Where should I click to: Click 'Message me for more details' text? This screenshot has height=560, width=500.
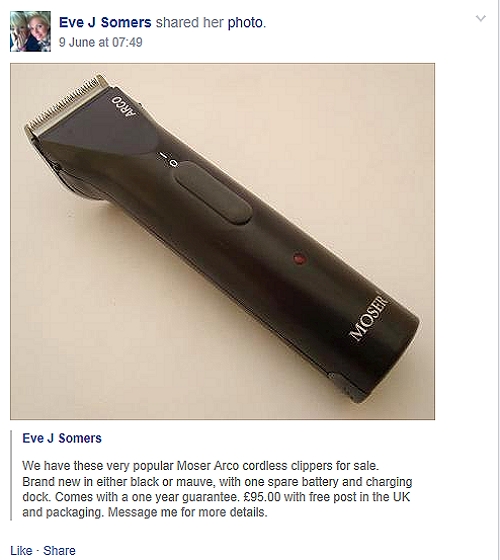coord(188,512)
